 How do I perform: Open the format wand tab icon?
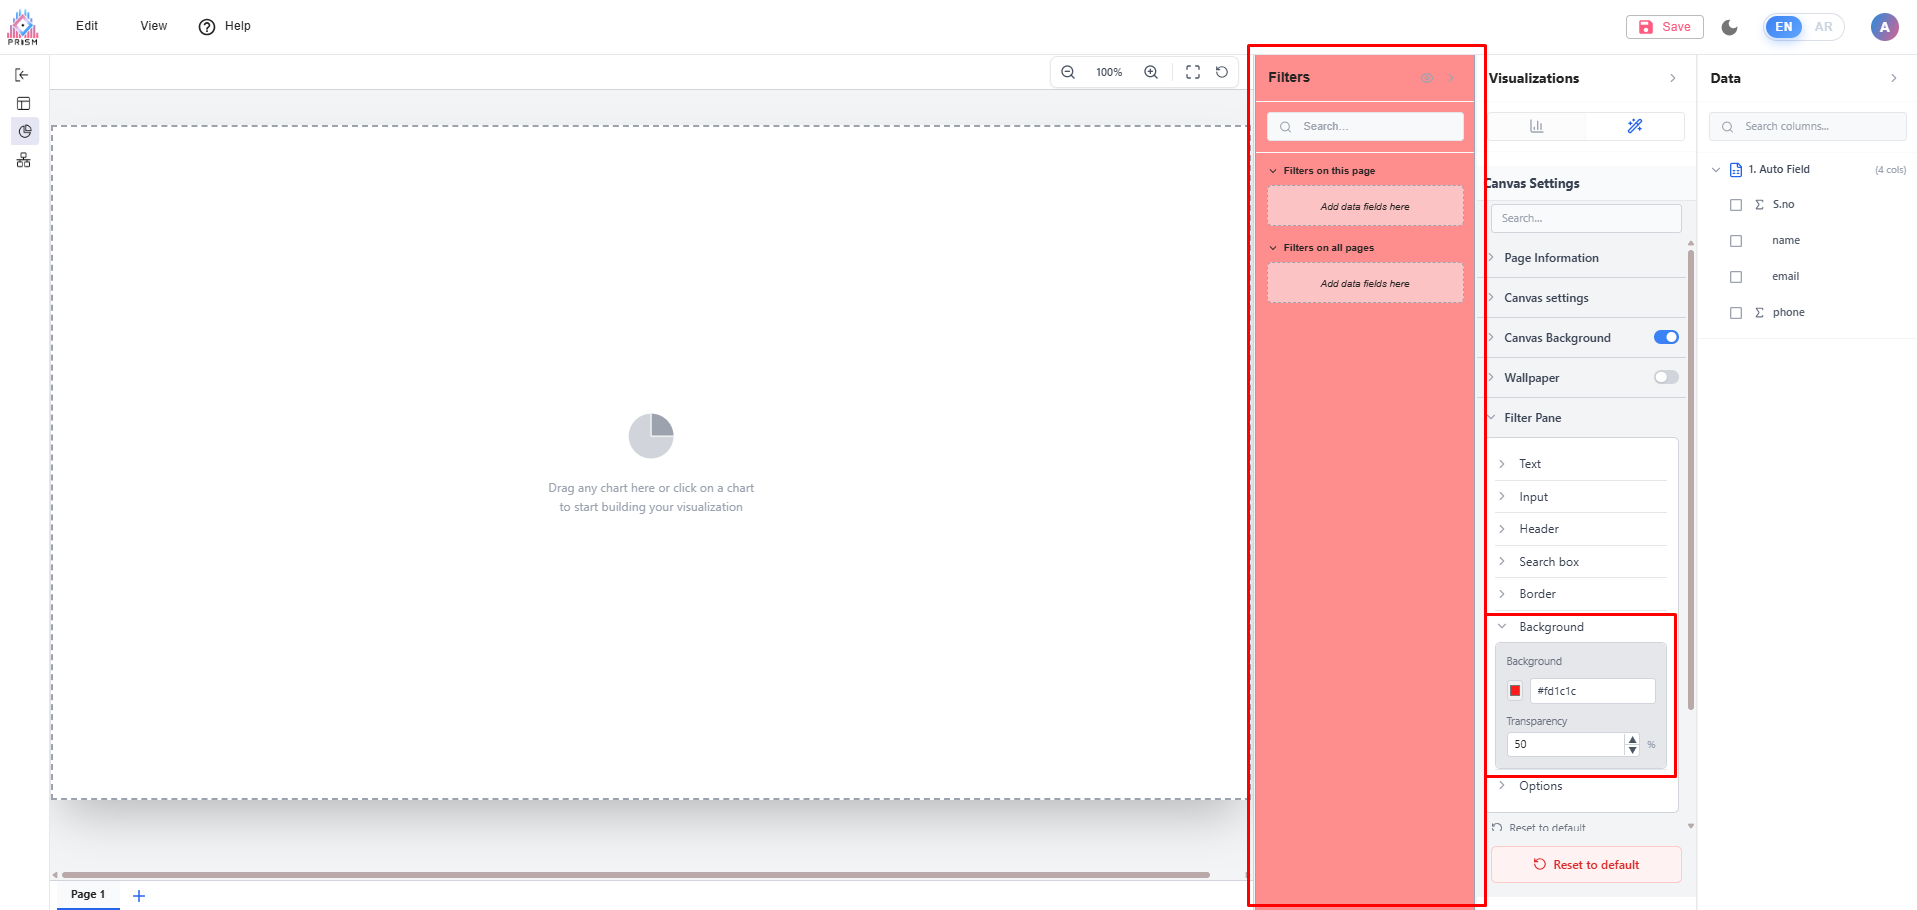[1635, 126]
